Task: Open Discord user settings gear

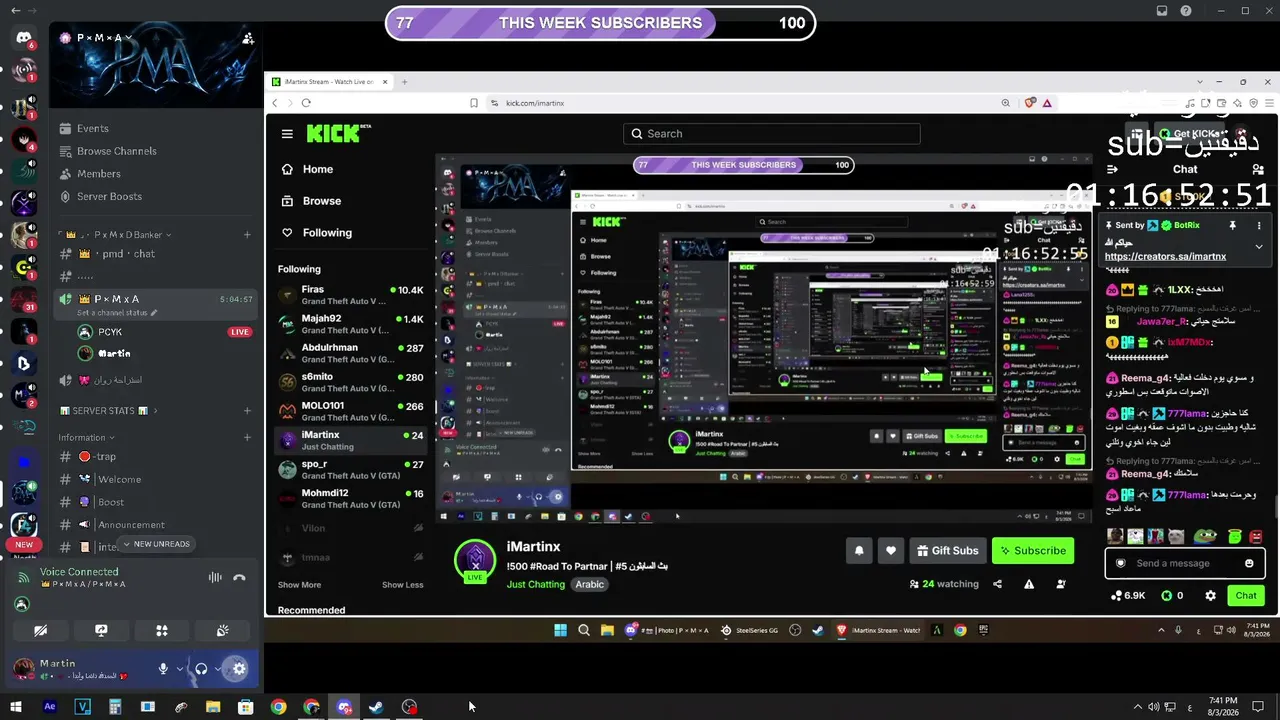Action: (238, 669)
